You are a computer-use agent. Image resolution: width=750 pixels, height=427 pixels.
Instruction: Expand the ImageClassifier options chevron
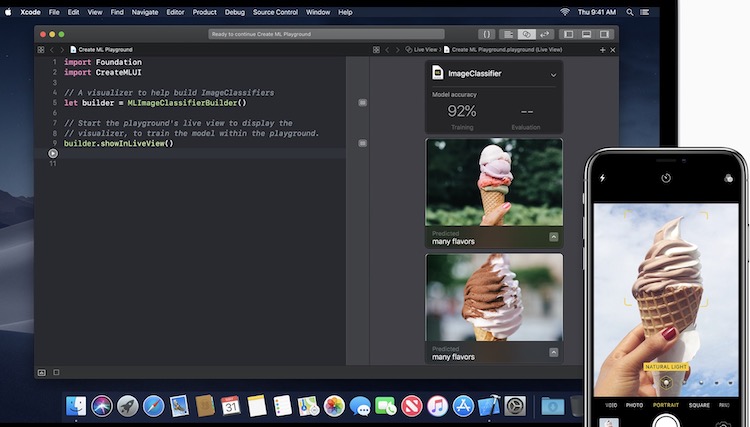tap(553, 75)
